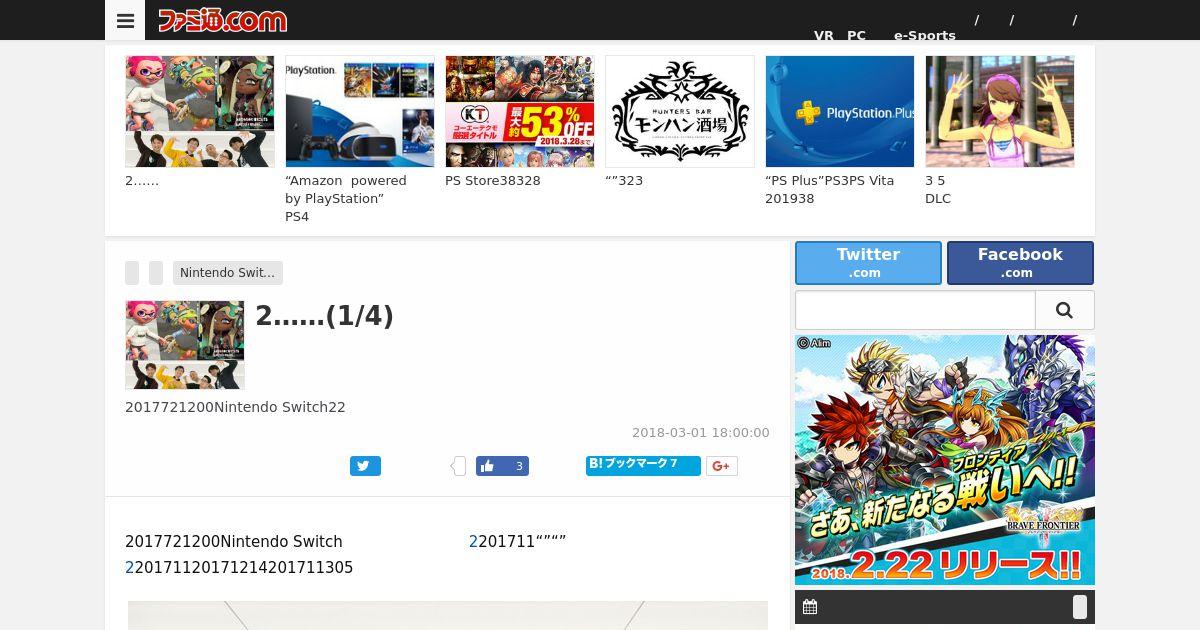Click the first small gray tag
The width and height of the screenshot is (1200, 630).
[132, 273]
